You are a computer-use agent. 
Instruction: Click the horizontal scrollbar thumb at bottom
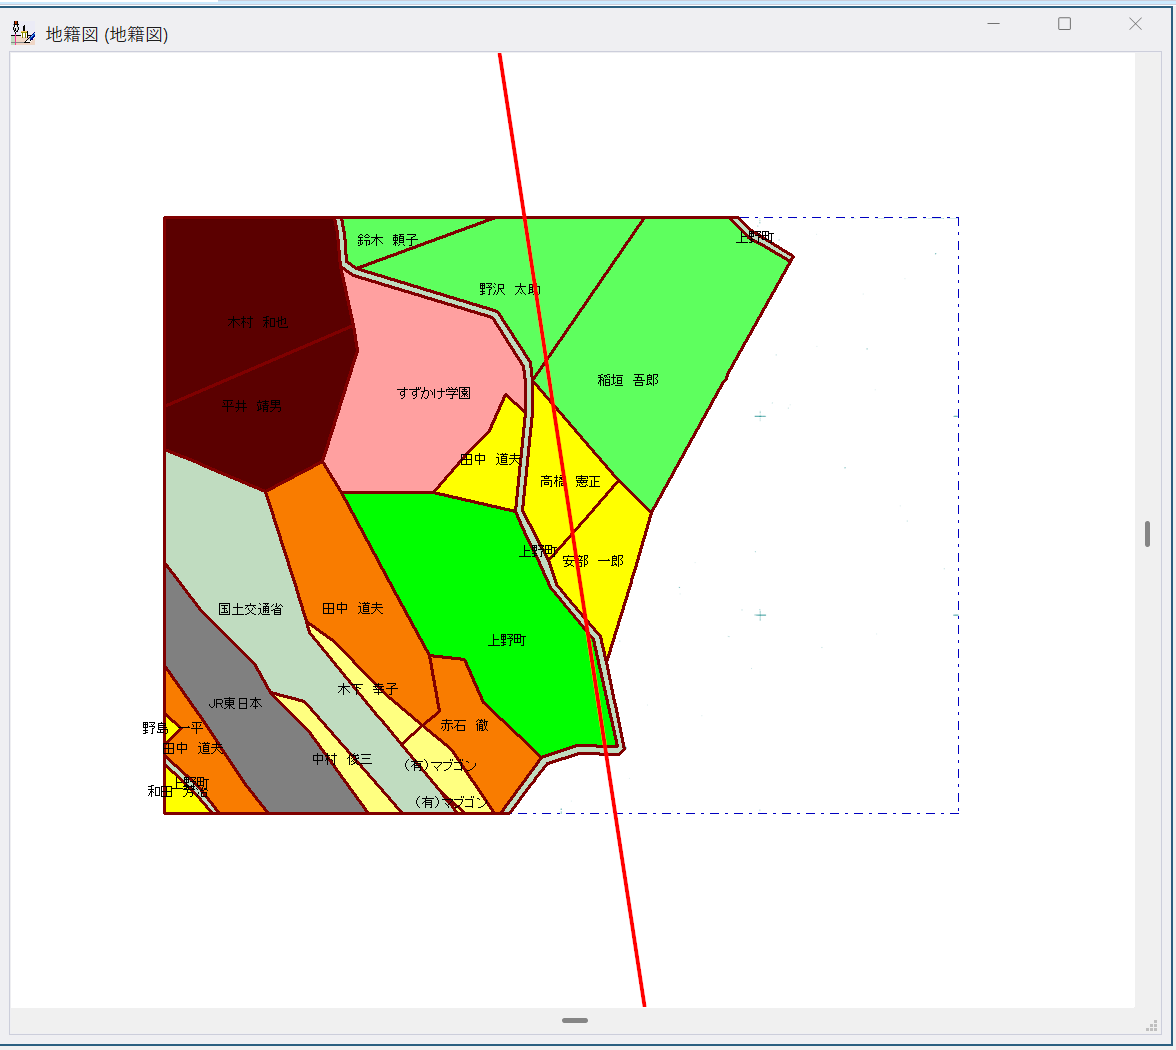click(574, 1020)
